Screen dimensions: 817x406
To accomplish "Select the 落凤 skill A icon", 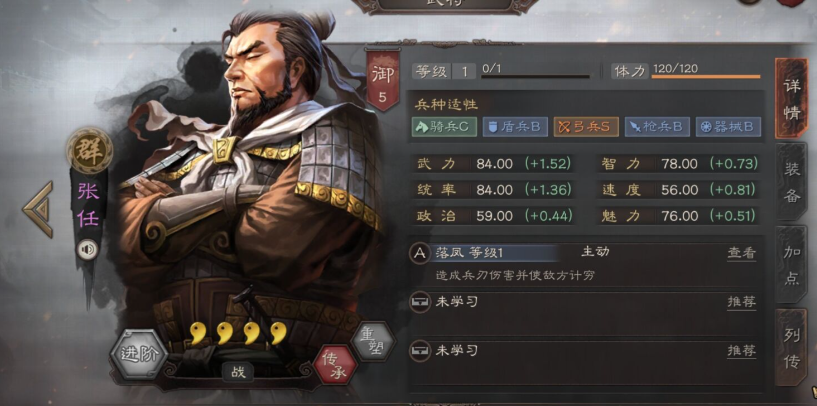I will point(419,254).
